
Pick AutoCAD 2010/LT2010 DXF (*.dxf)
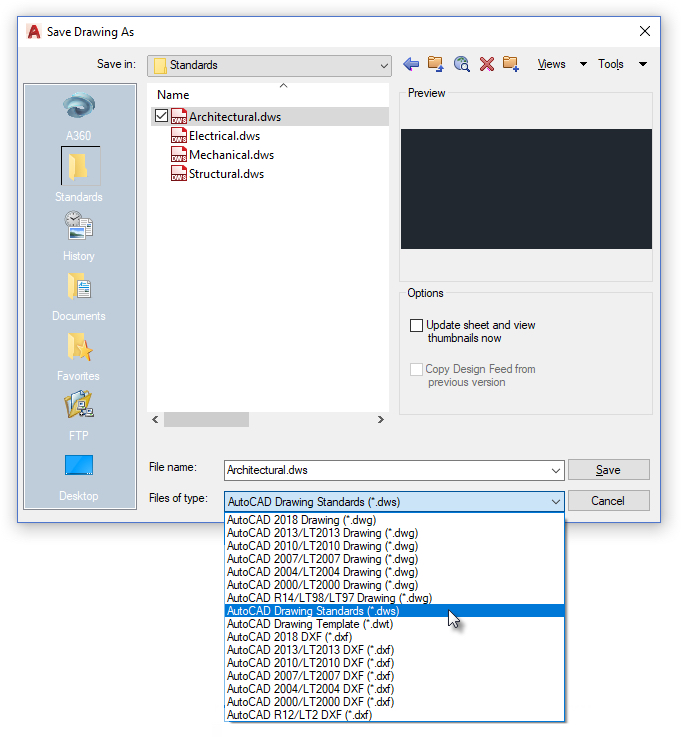(x=394, y=663)
